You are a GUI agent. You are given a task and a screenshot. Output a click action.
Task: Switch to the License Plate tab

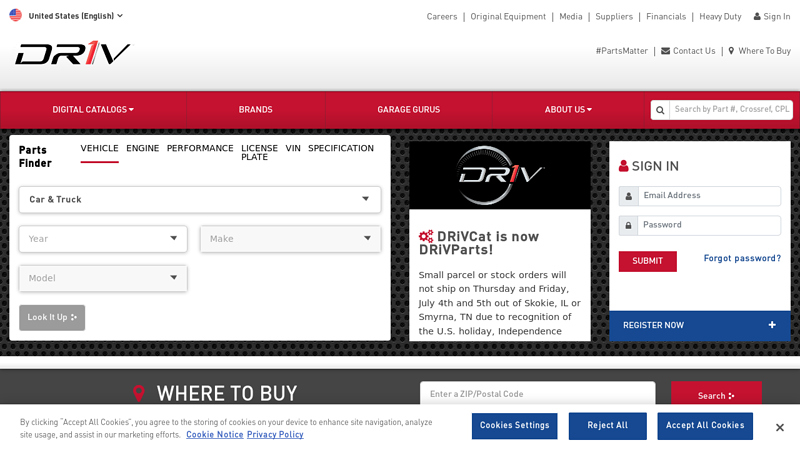(259, 153)
